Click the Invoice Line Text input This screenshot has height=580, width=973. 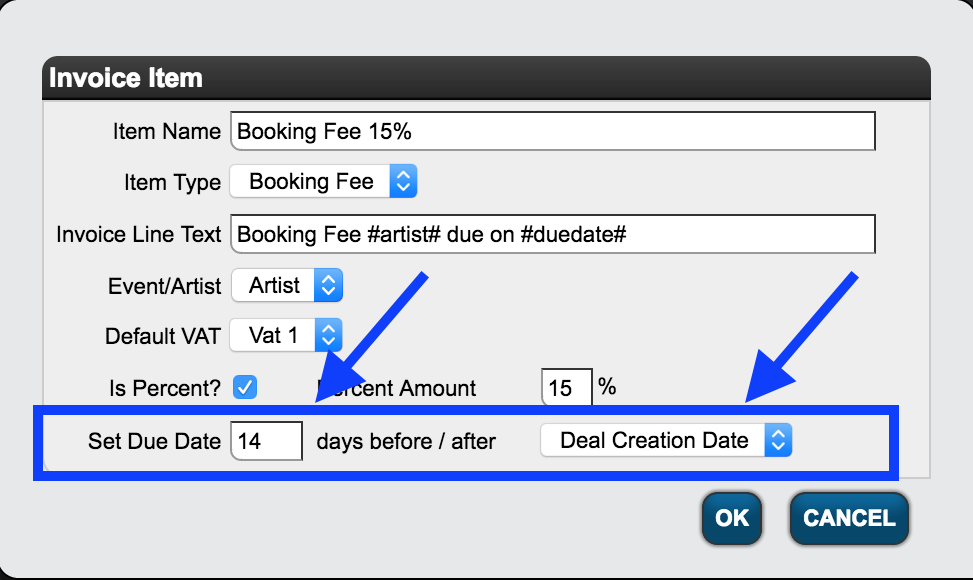tap(550, 234)
